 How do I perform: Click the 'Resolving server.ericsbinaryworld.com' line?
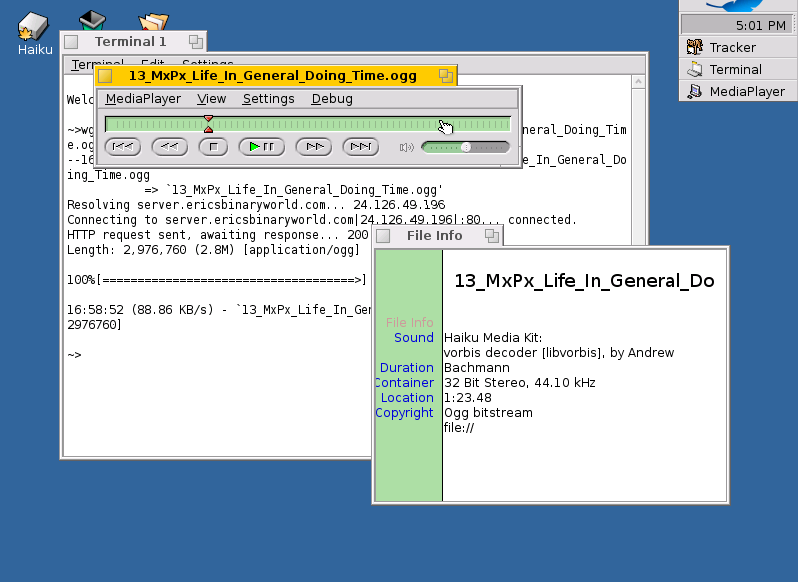point(256,205)
